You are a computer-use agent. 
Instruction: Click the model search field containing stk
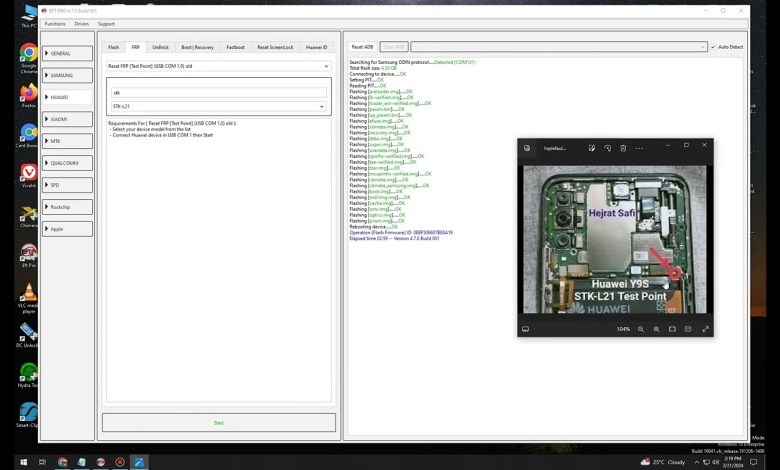[x=219, y=93]
